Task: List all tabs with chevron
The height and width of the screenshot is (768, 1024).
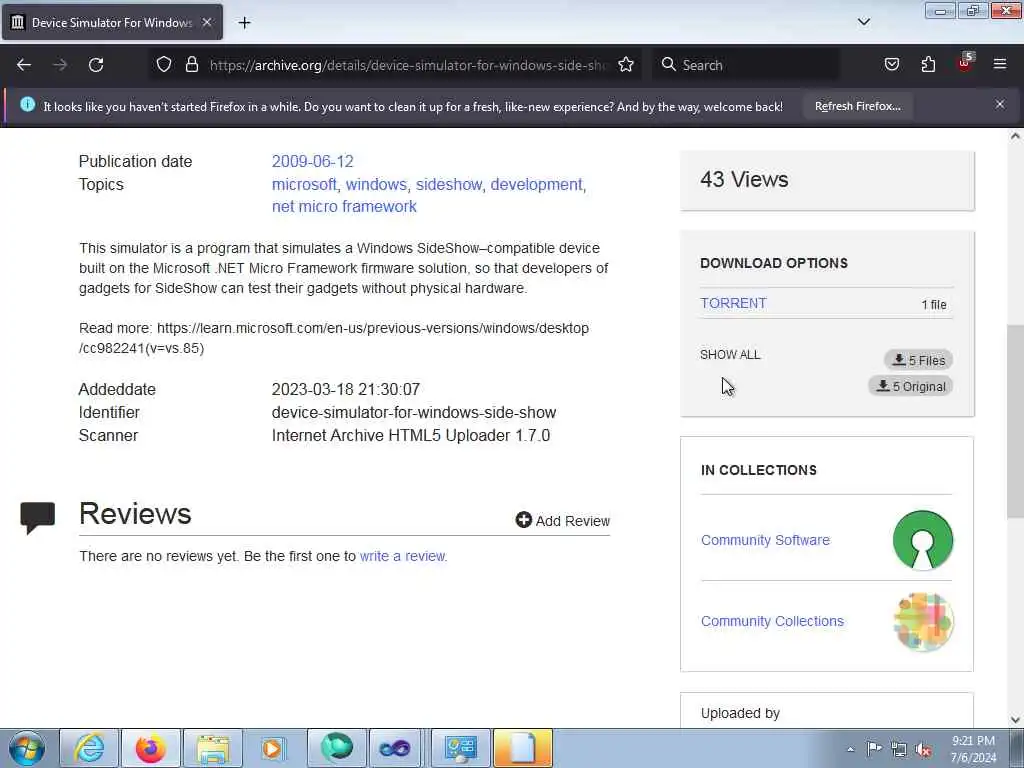Action: (x=863, y=22)
